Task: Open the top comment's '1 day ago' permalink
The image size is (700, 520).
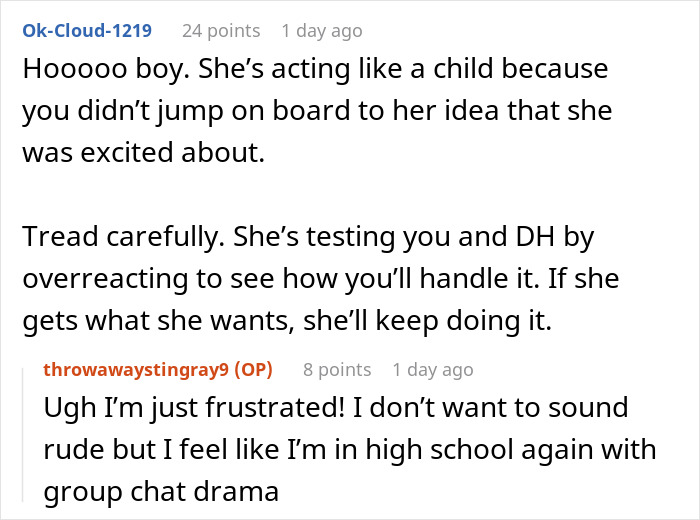Action: [322, 31]
